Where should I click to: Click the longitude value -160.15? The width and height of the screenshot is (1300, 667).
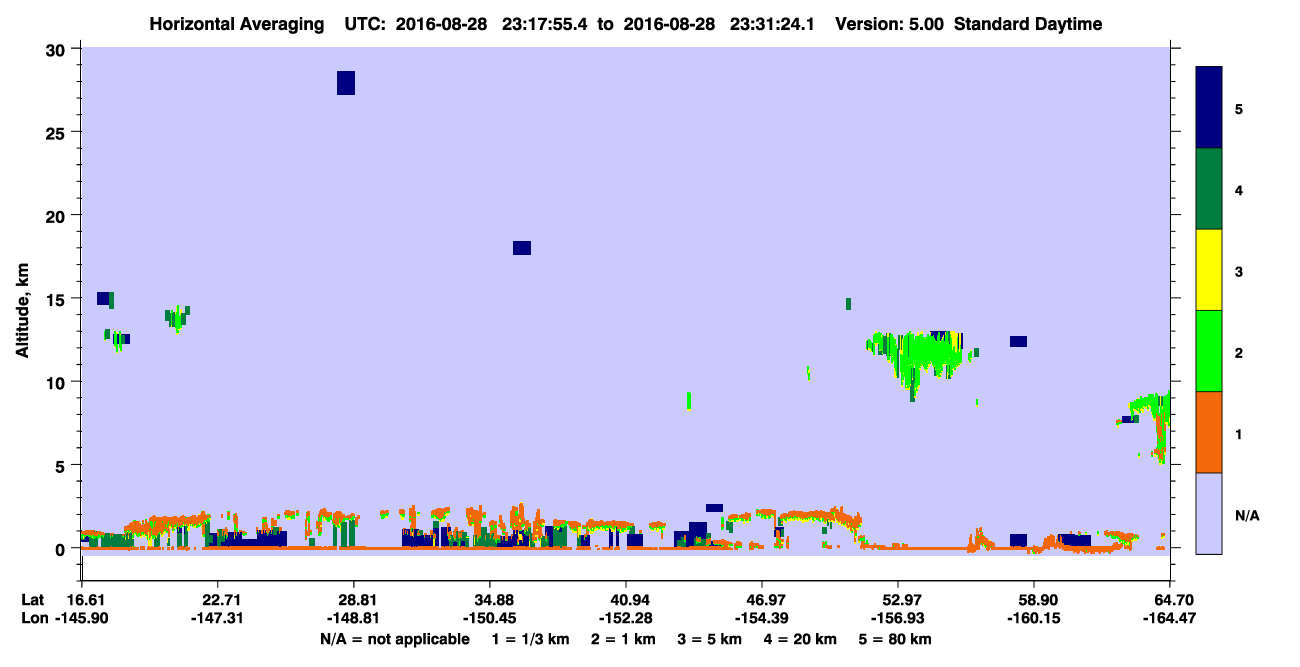[1034, 619]
